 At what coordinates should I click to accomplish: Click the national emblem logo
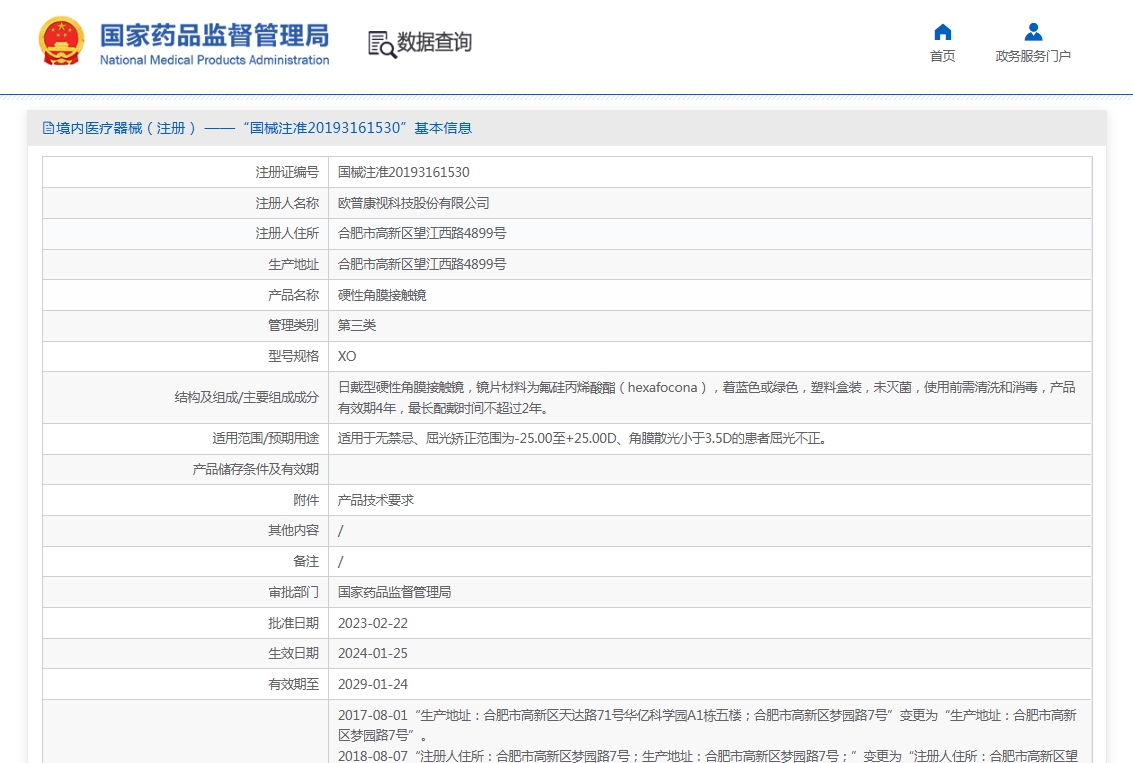pyautogui.click(x=61, y=41)
